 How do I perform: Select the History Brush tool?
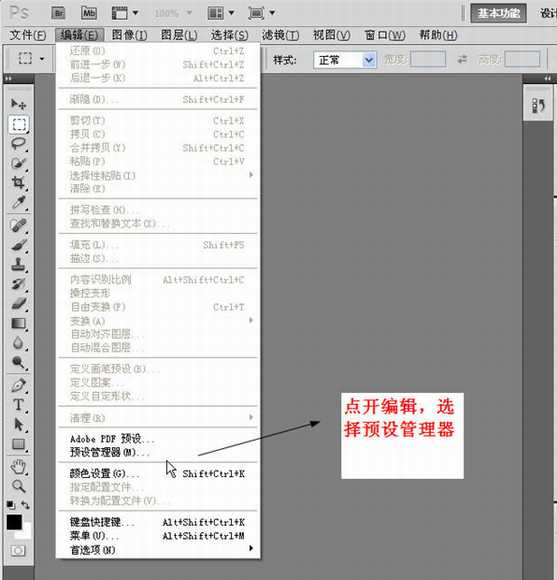click(x=18, y=284)
